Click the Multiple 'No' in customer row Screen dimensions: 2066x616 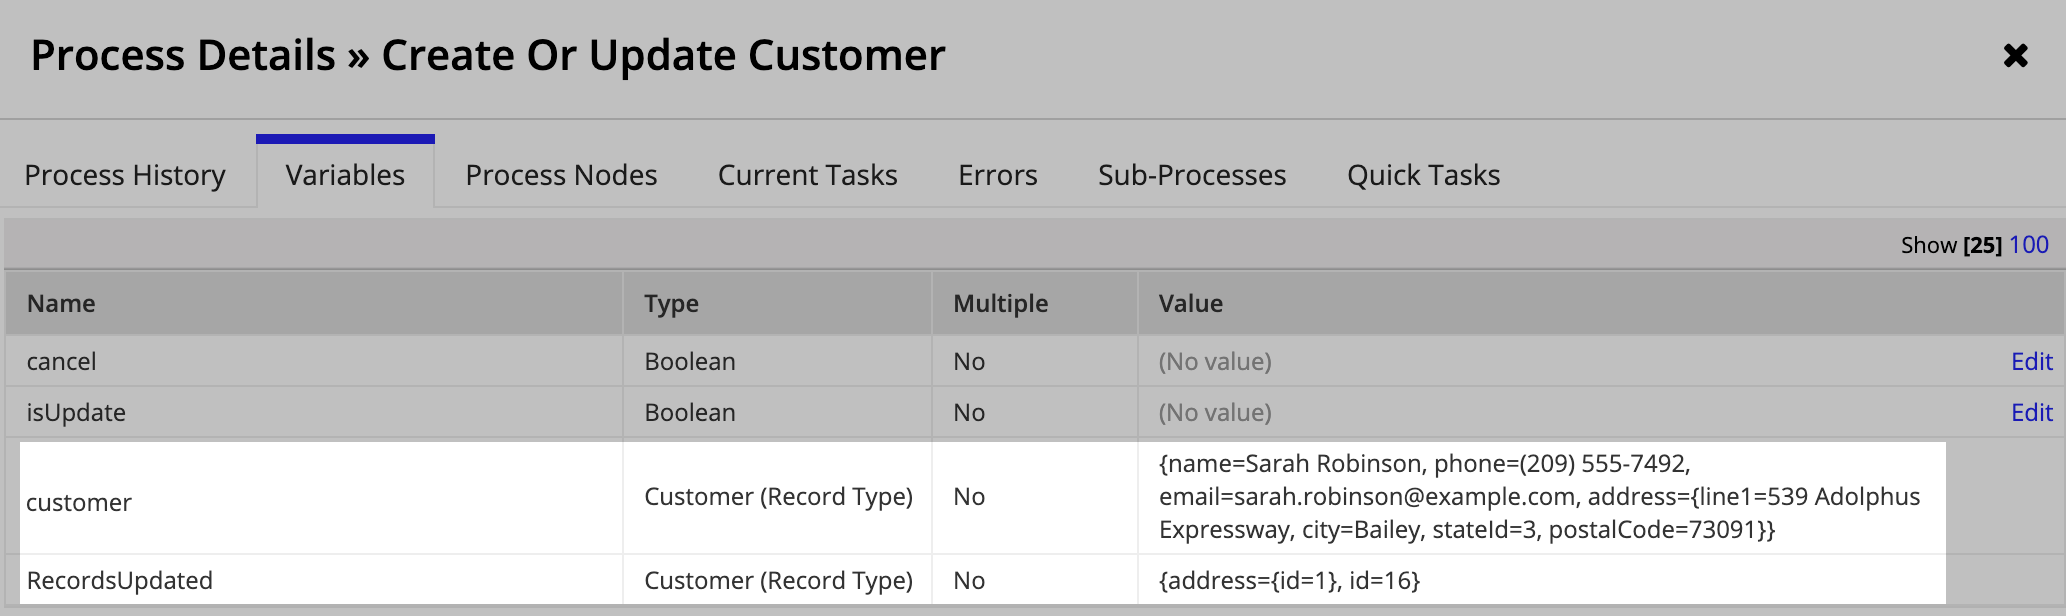tap(969, 497)
